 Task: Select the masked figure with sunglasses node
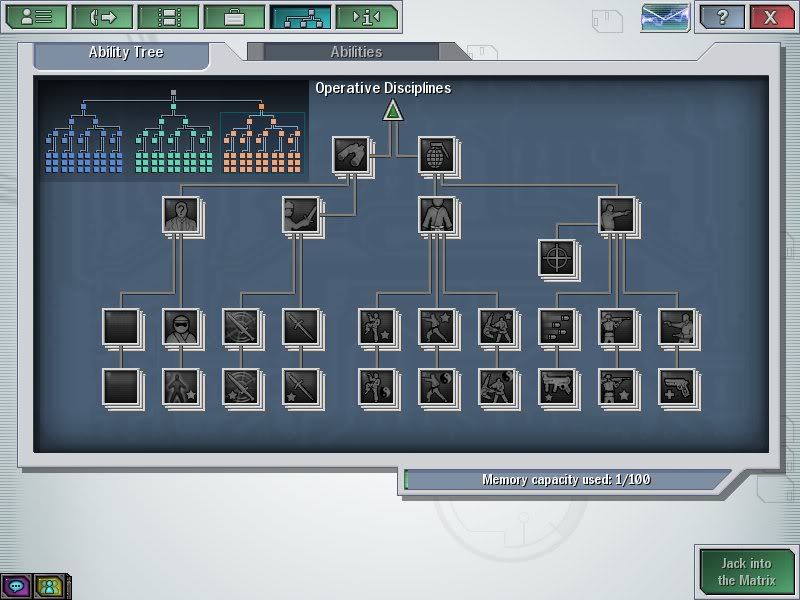tap(180, 327)
